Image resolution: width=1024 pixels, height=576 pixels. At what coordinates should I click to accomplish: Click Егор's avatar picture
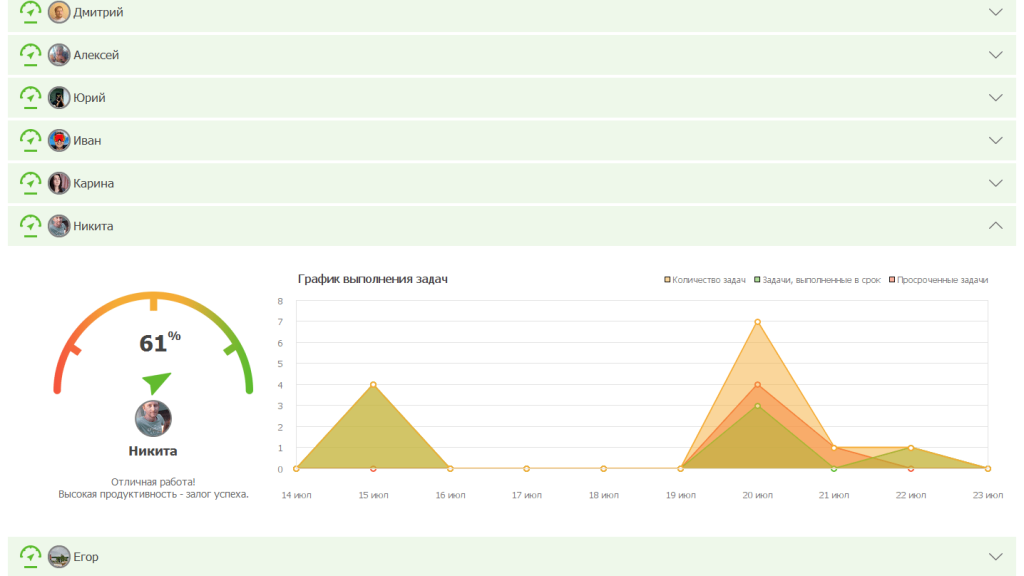click(x=59, y=556)
